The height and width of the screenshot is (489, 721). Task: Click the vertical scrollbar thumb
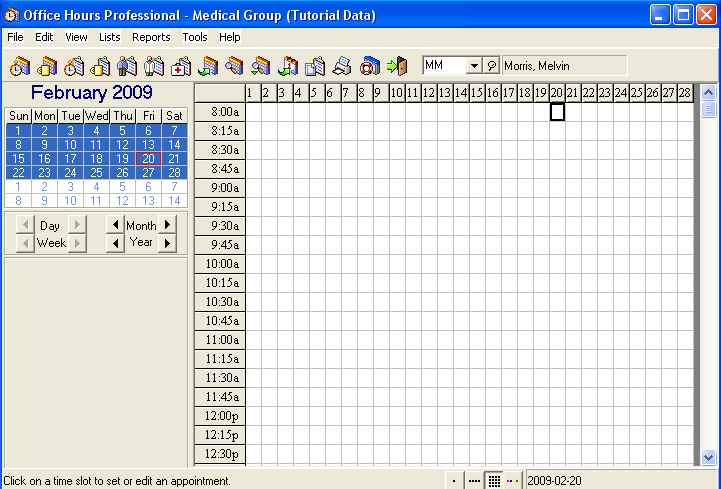click(x=708, y=109)
